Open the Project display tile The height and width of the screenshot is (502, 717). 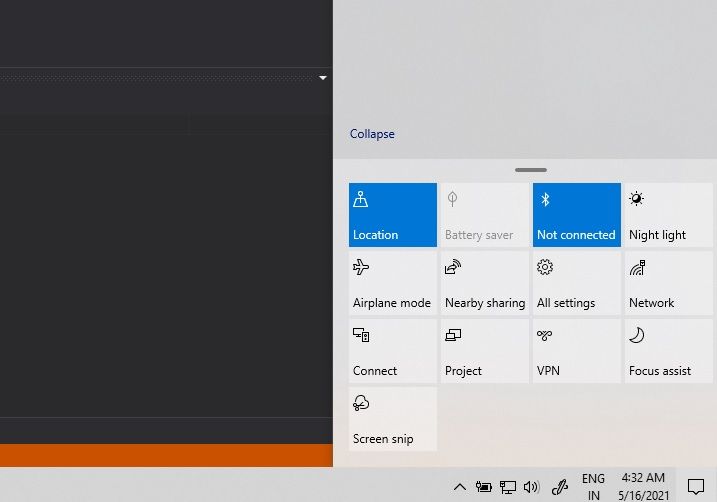[485, 351]
